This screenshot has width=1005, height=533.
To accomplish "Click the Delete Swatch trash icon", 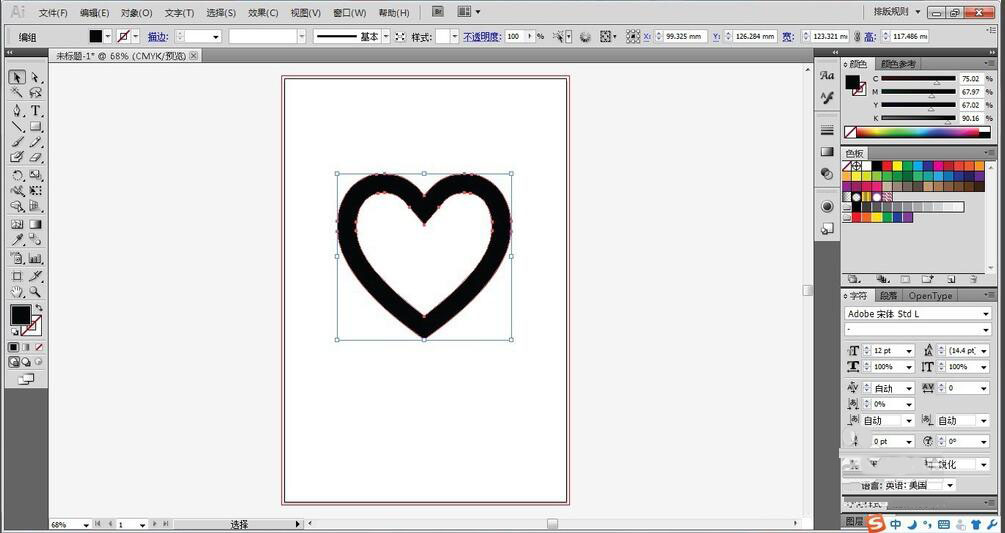I will tap(974, 279).
